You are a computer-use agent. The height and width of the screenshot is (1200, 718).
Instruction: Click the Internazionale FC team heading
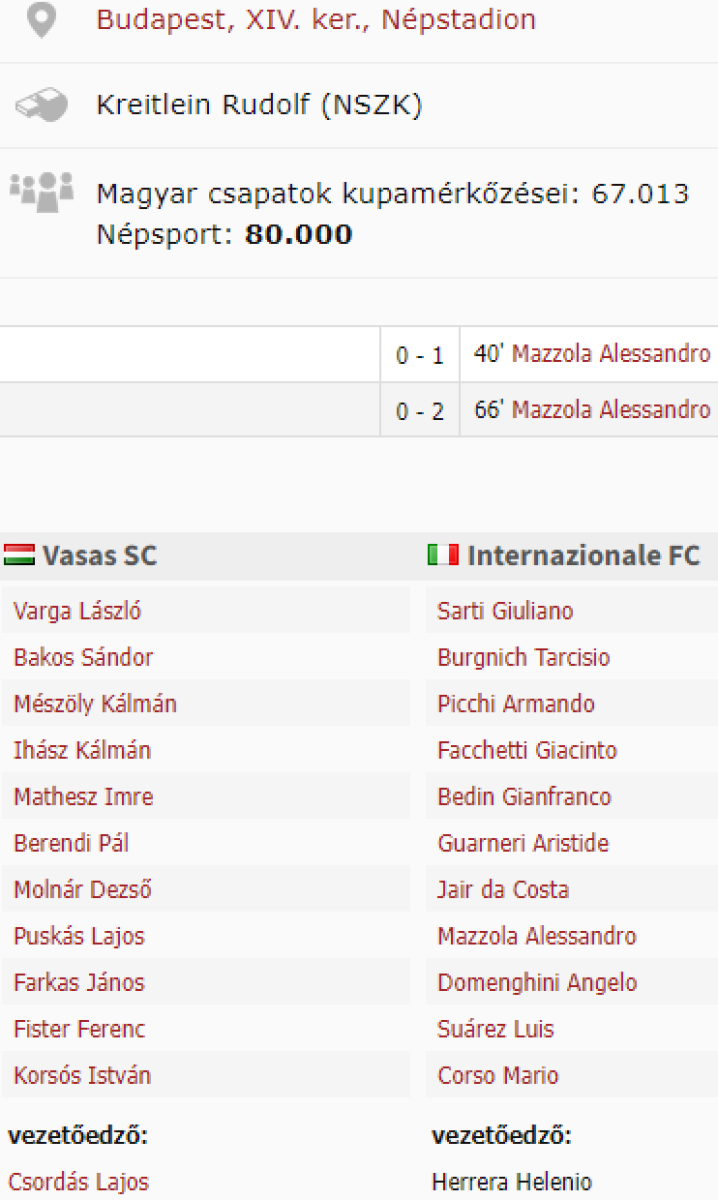tap(584, 555)
